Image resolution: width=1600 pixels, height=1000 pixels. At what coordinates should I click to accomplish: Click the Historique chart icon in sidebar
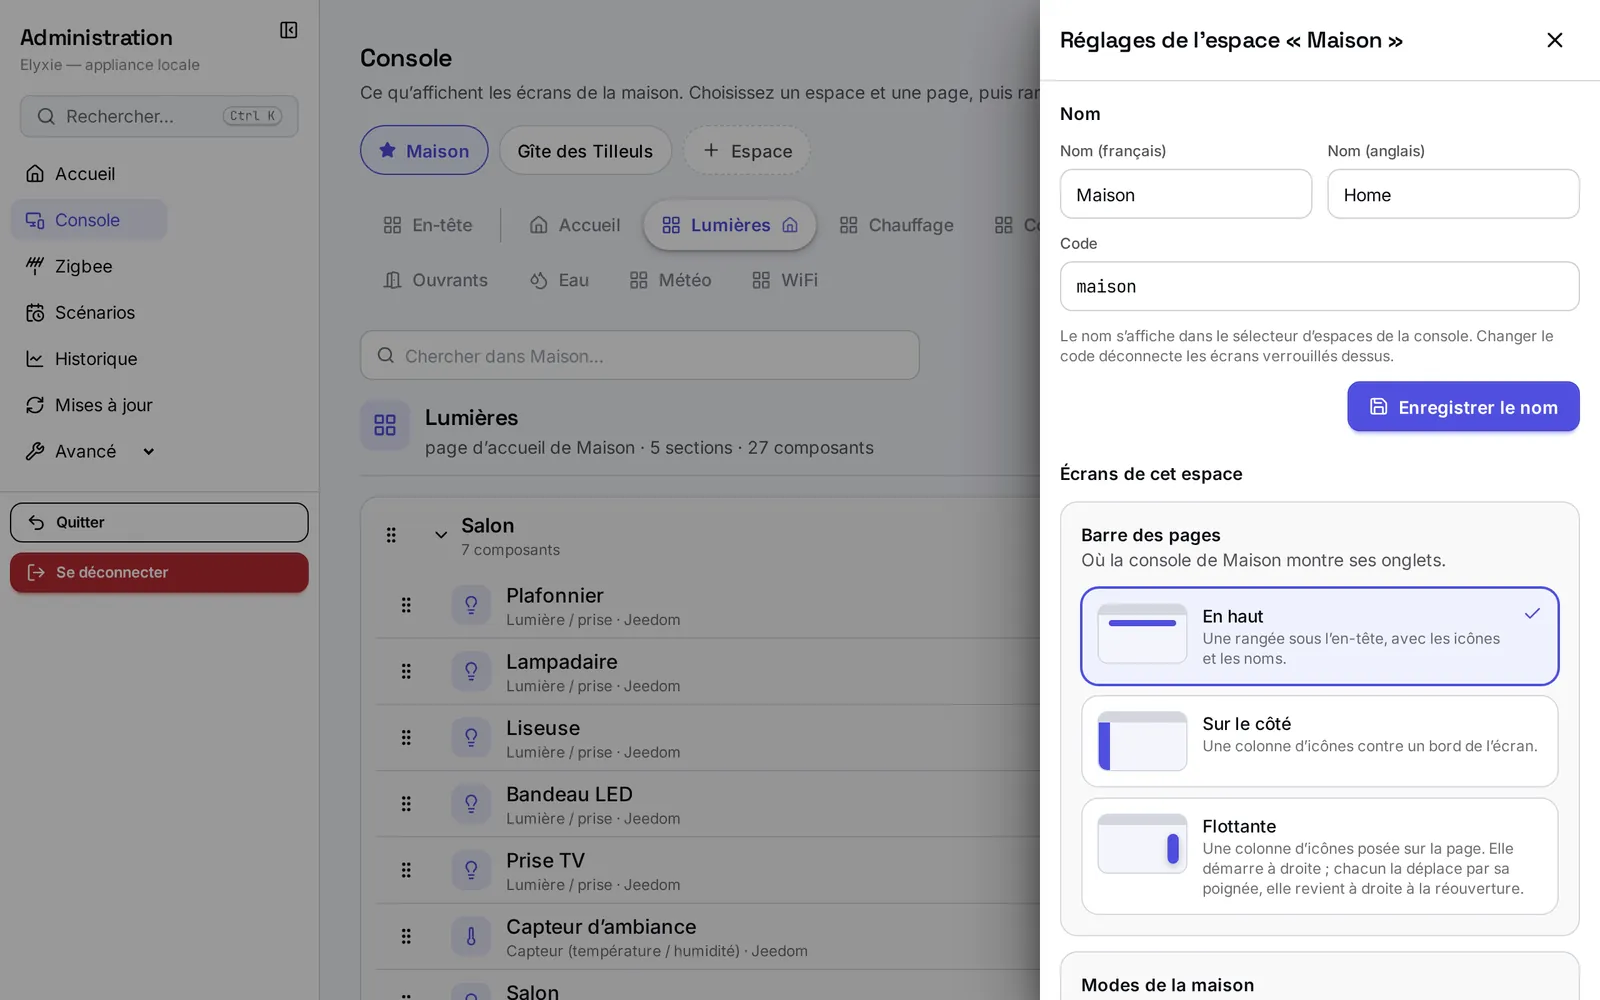click(35, 358)
